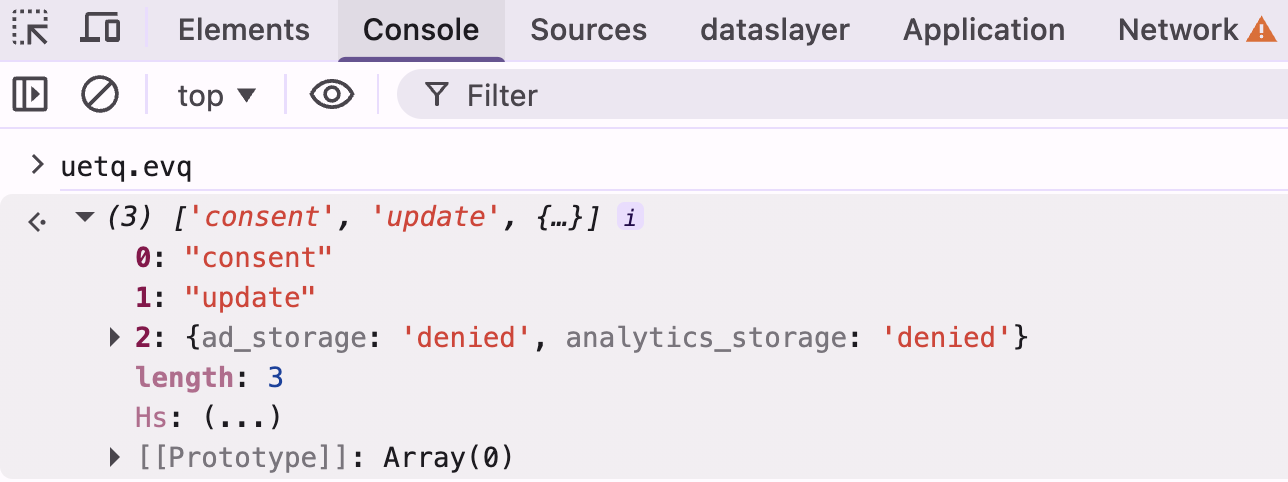Click the Network tab warning triangle icon
1288x482 pixels.
tap(1261, 30)
